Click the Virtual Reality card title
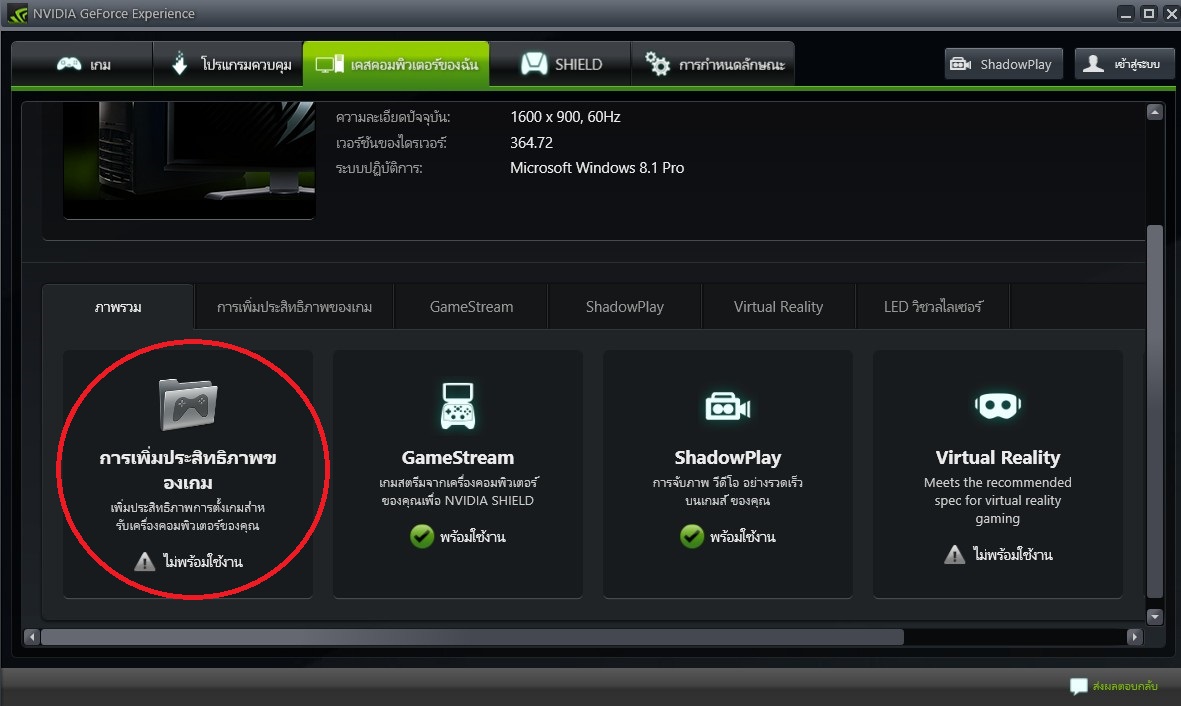Viewport: 1181px width, 706px height. pyautogui.click(x=997, y=457)
